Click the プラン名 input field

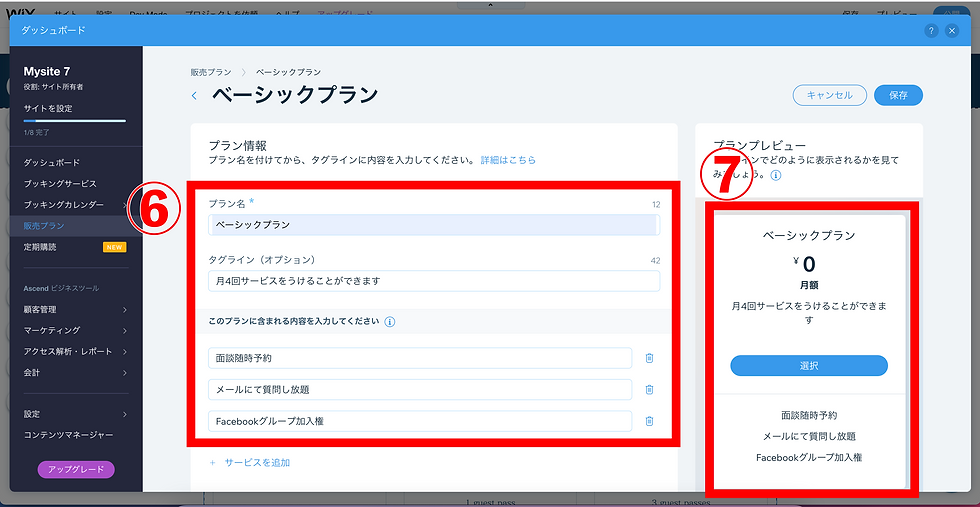(434, 225)
